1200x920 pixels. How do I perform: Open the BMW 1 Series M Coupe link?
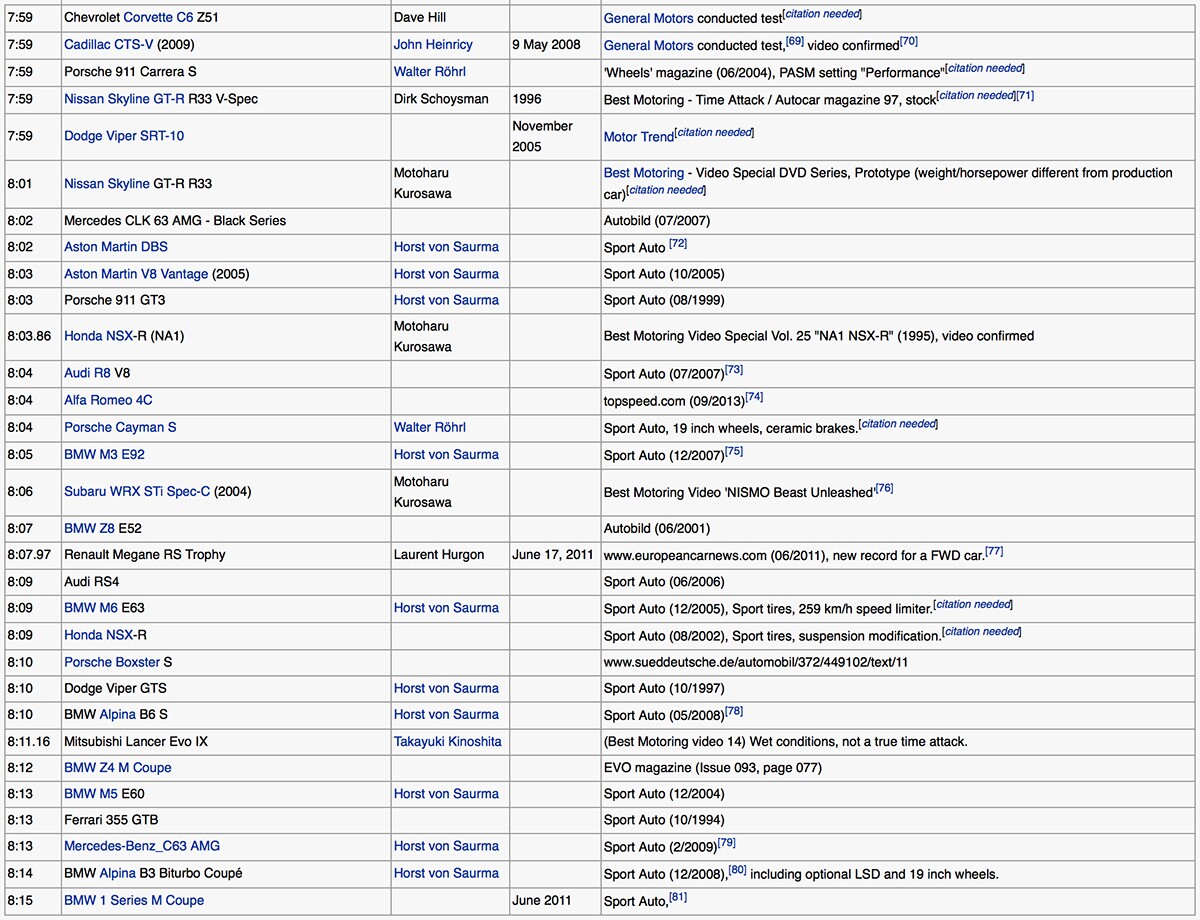coord(134,900)
